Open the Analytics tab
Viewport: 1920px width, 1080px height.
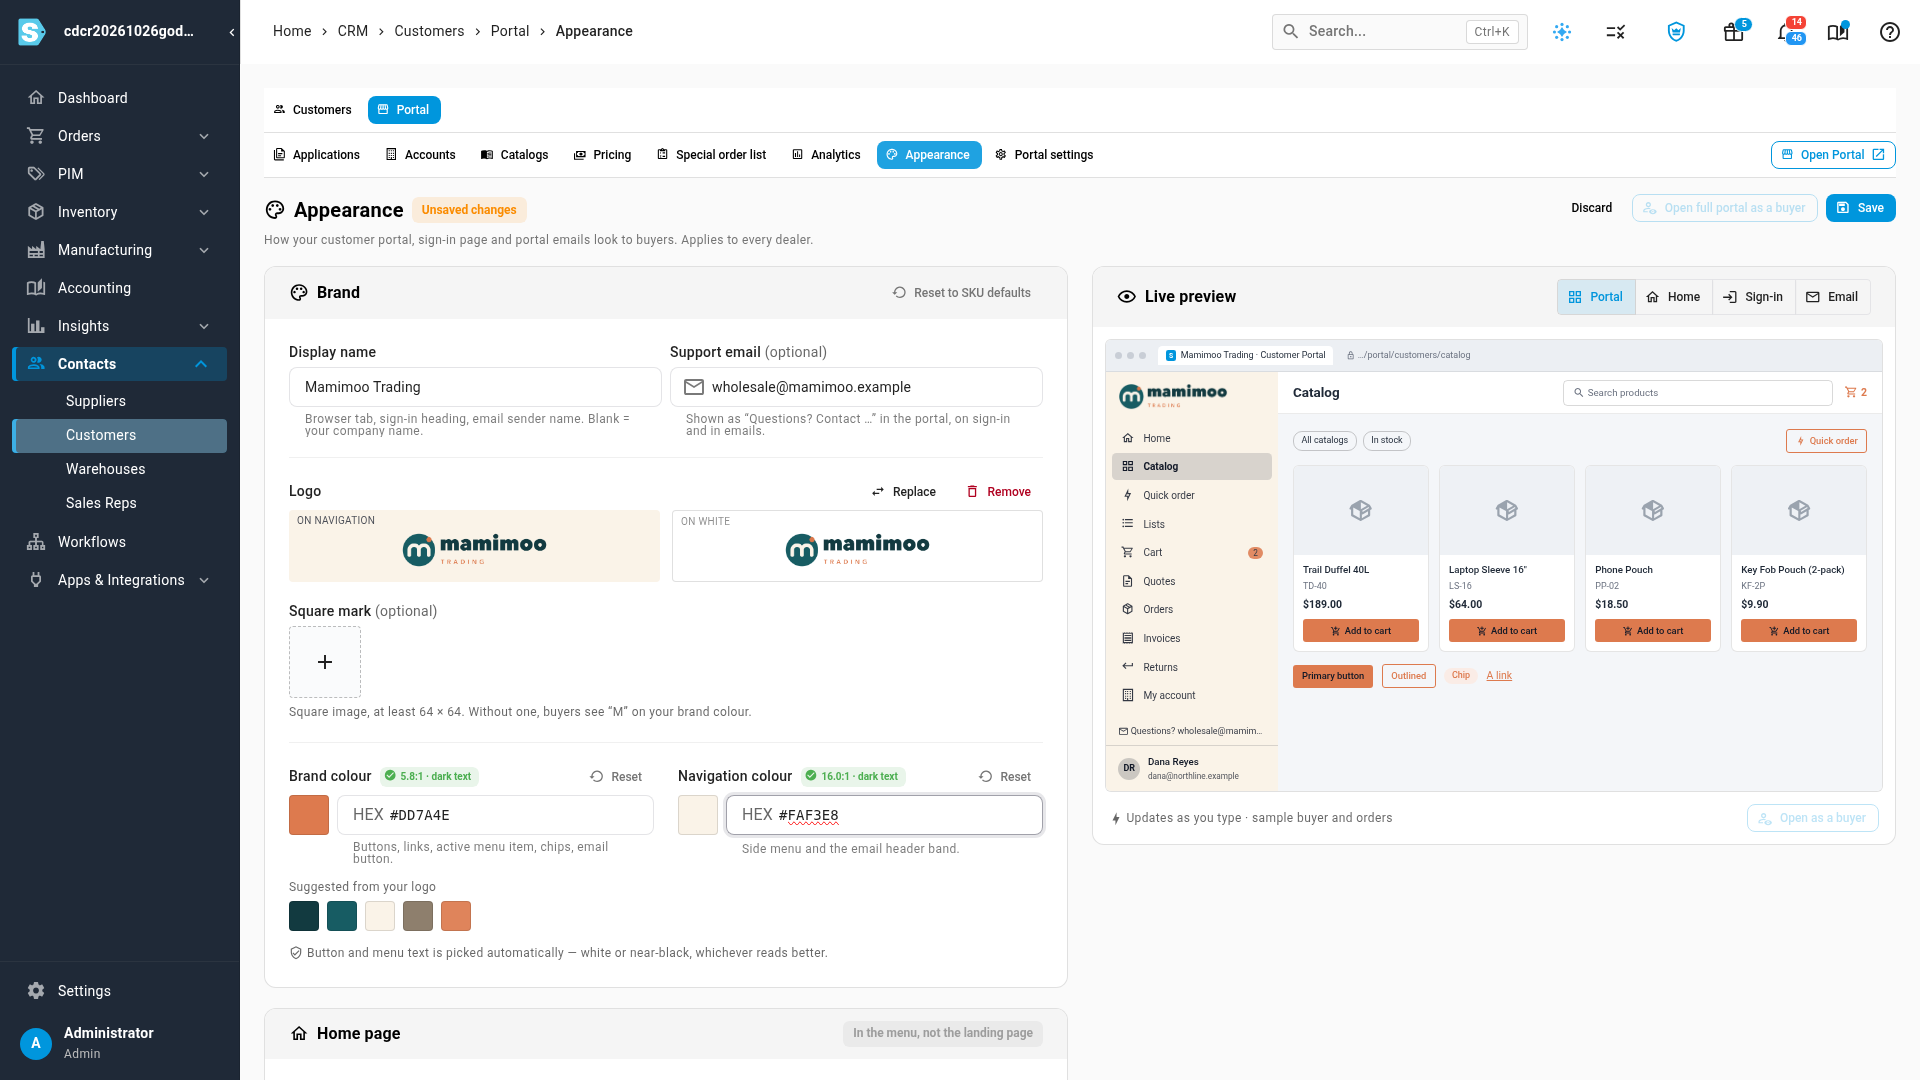click(x=826, y=155)
